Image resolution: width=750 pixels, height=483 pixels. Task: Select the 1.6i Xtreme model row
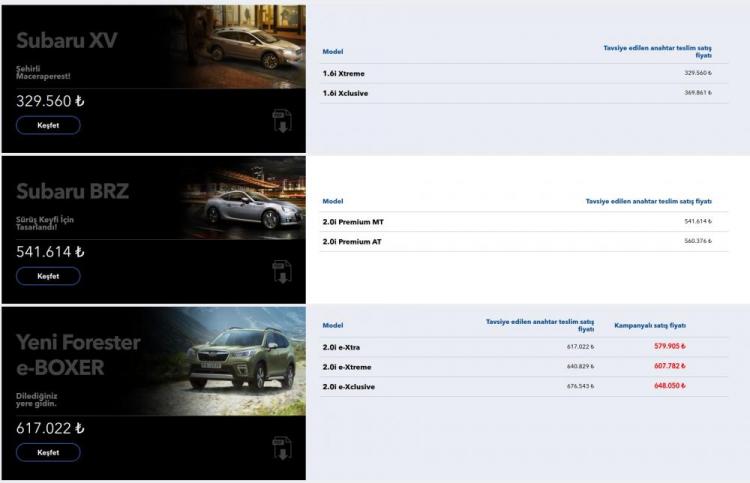coord(344,73)
